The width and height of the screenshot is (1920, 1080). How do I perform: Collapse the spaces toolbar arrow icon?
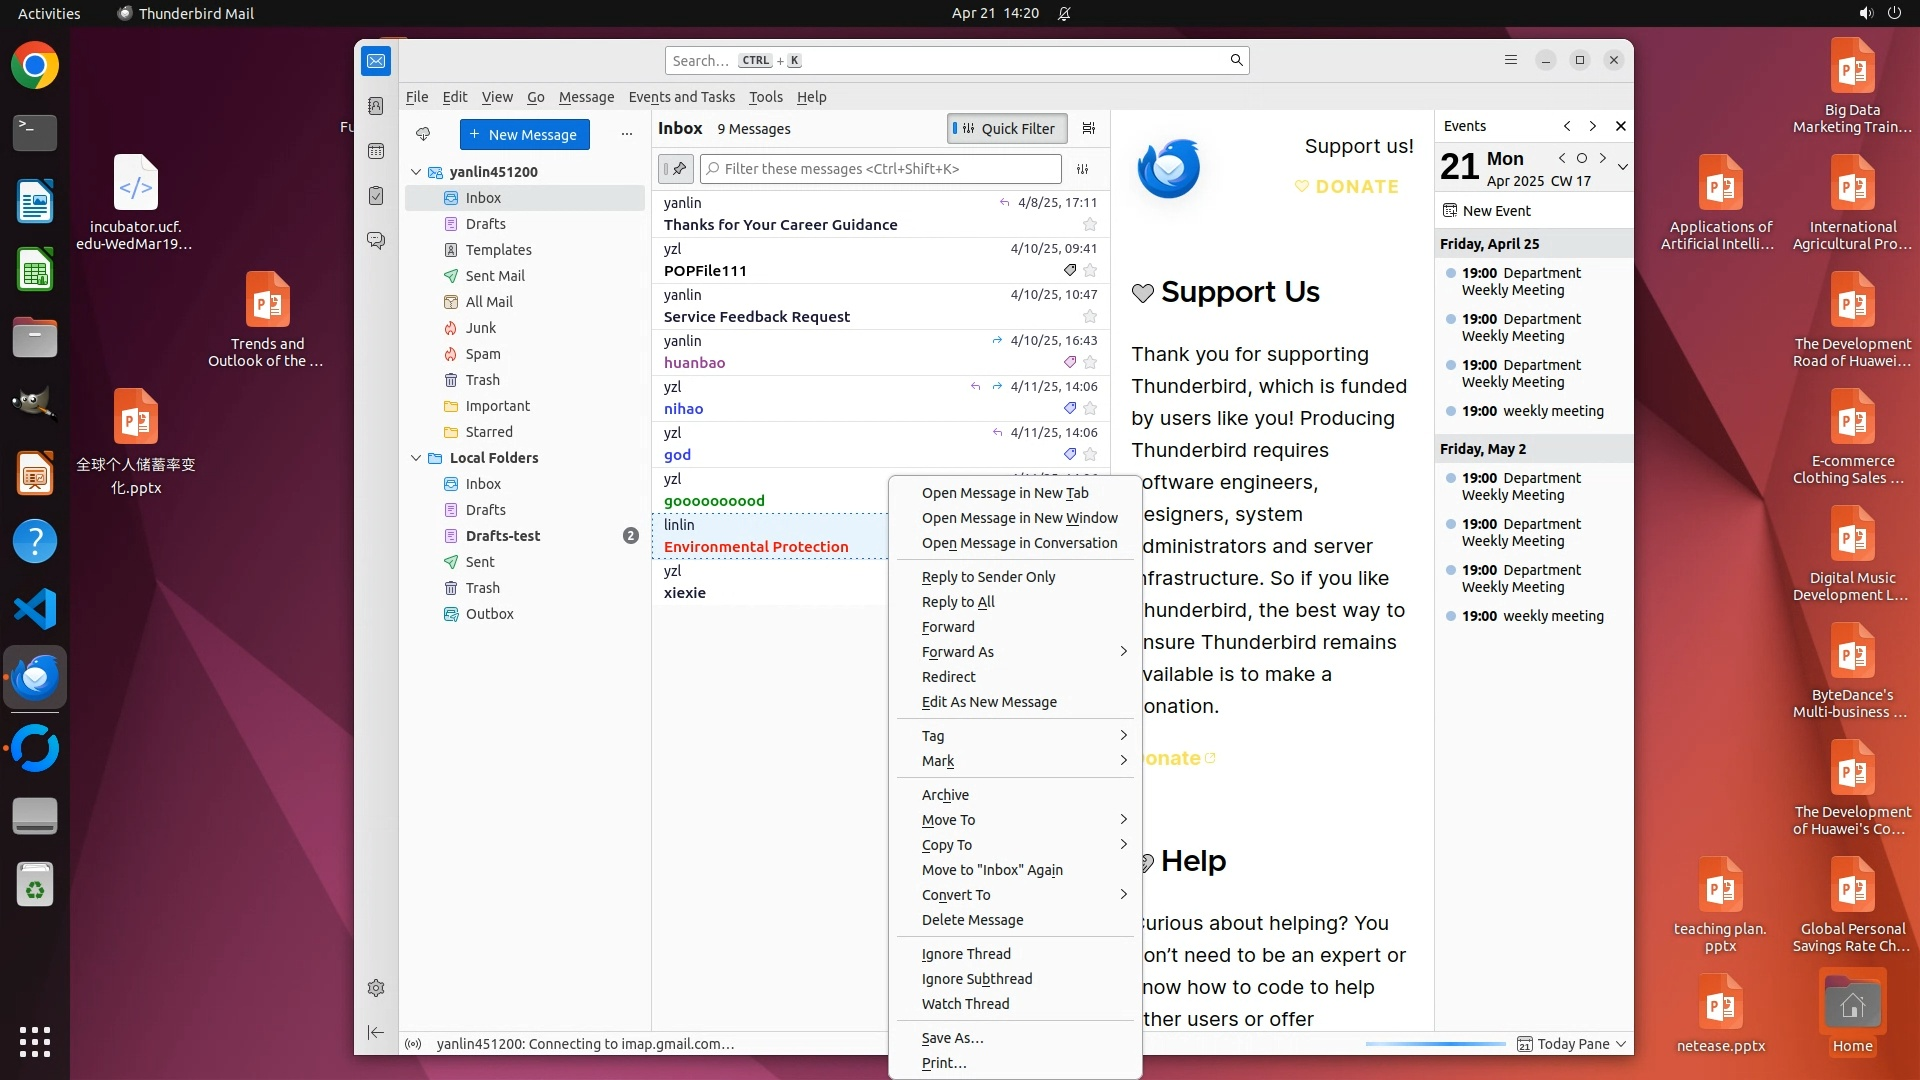pos(376,1032)
